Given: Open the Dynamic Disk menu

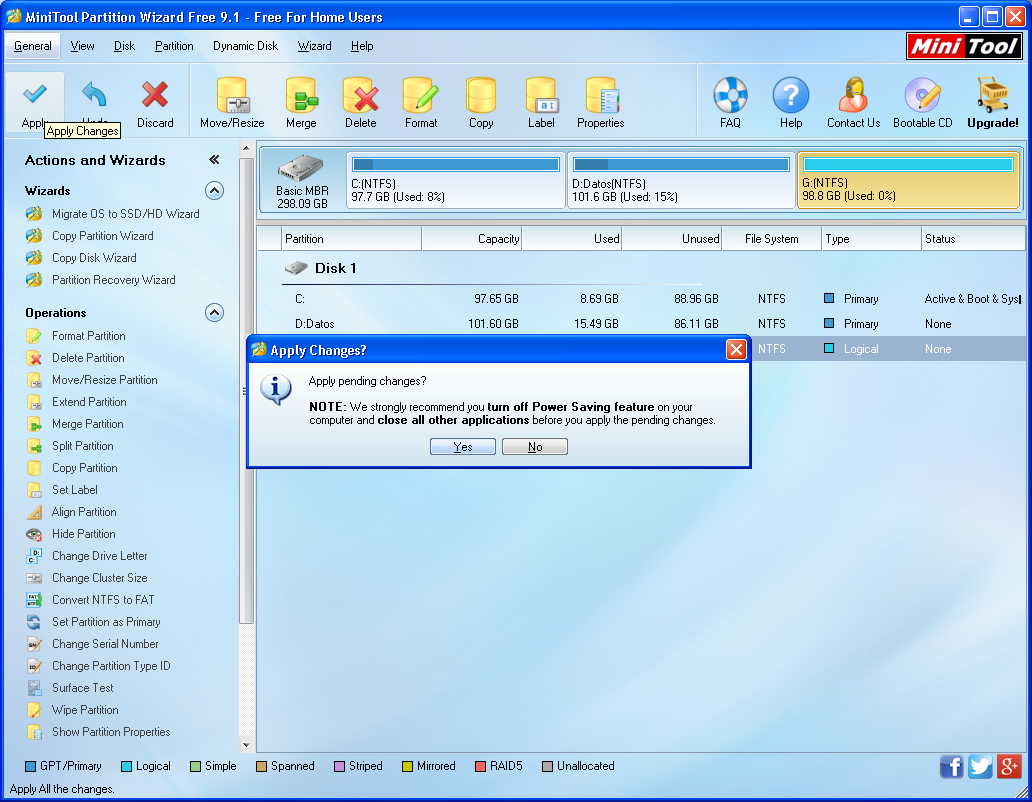Looking at the screenshot, I should click(x=244, y=46).
